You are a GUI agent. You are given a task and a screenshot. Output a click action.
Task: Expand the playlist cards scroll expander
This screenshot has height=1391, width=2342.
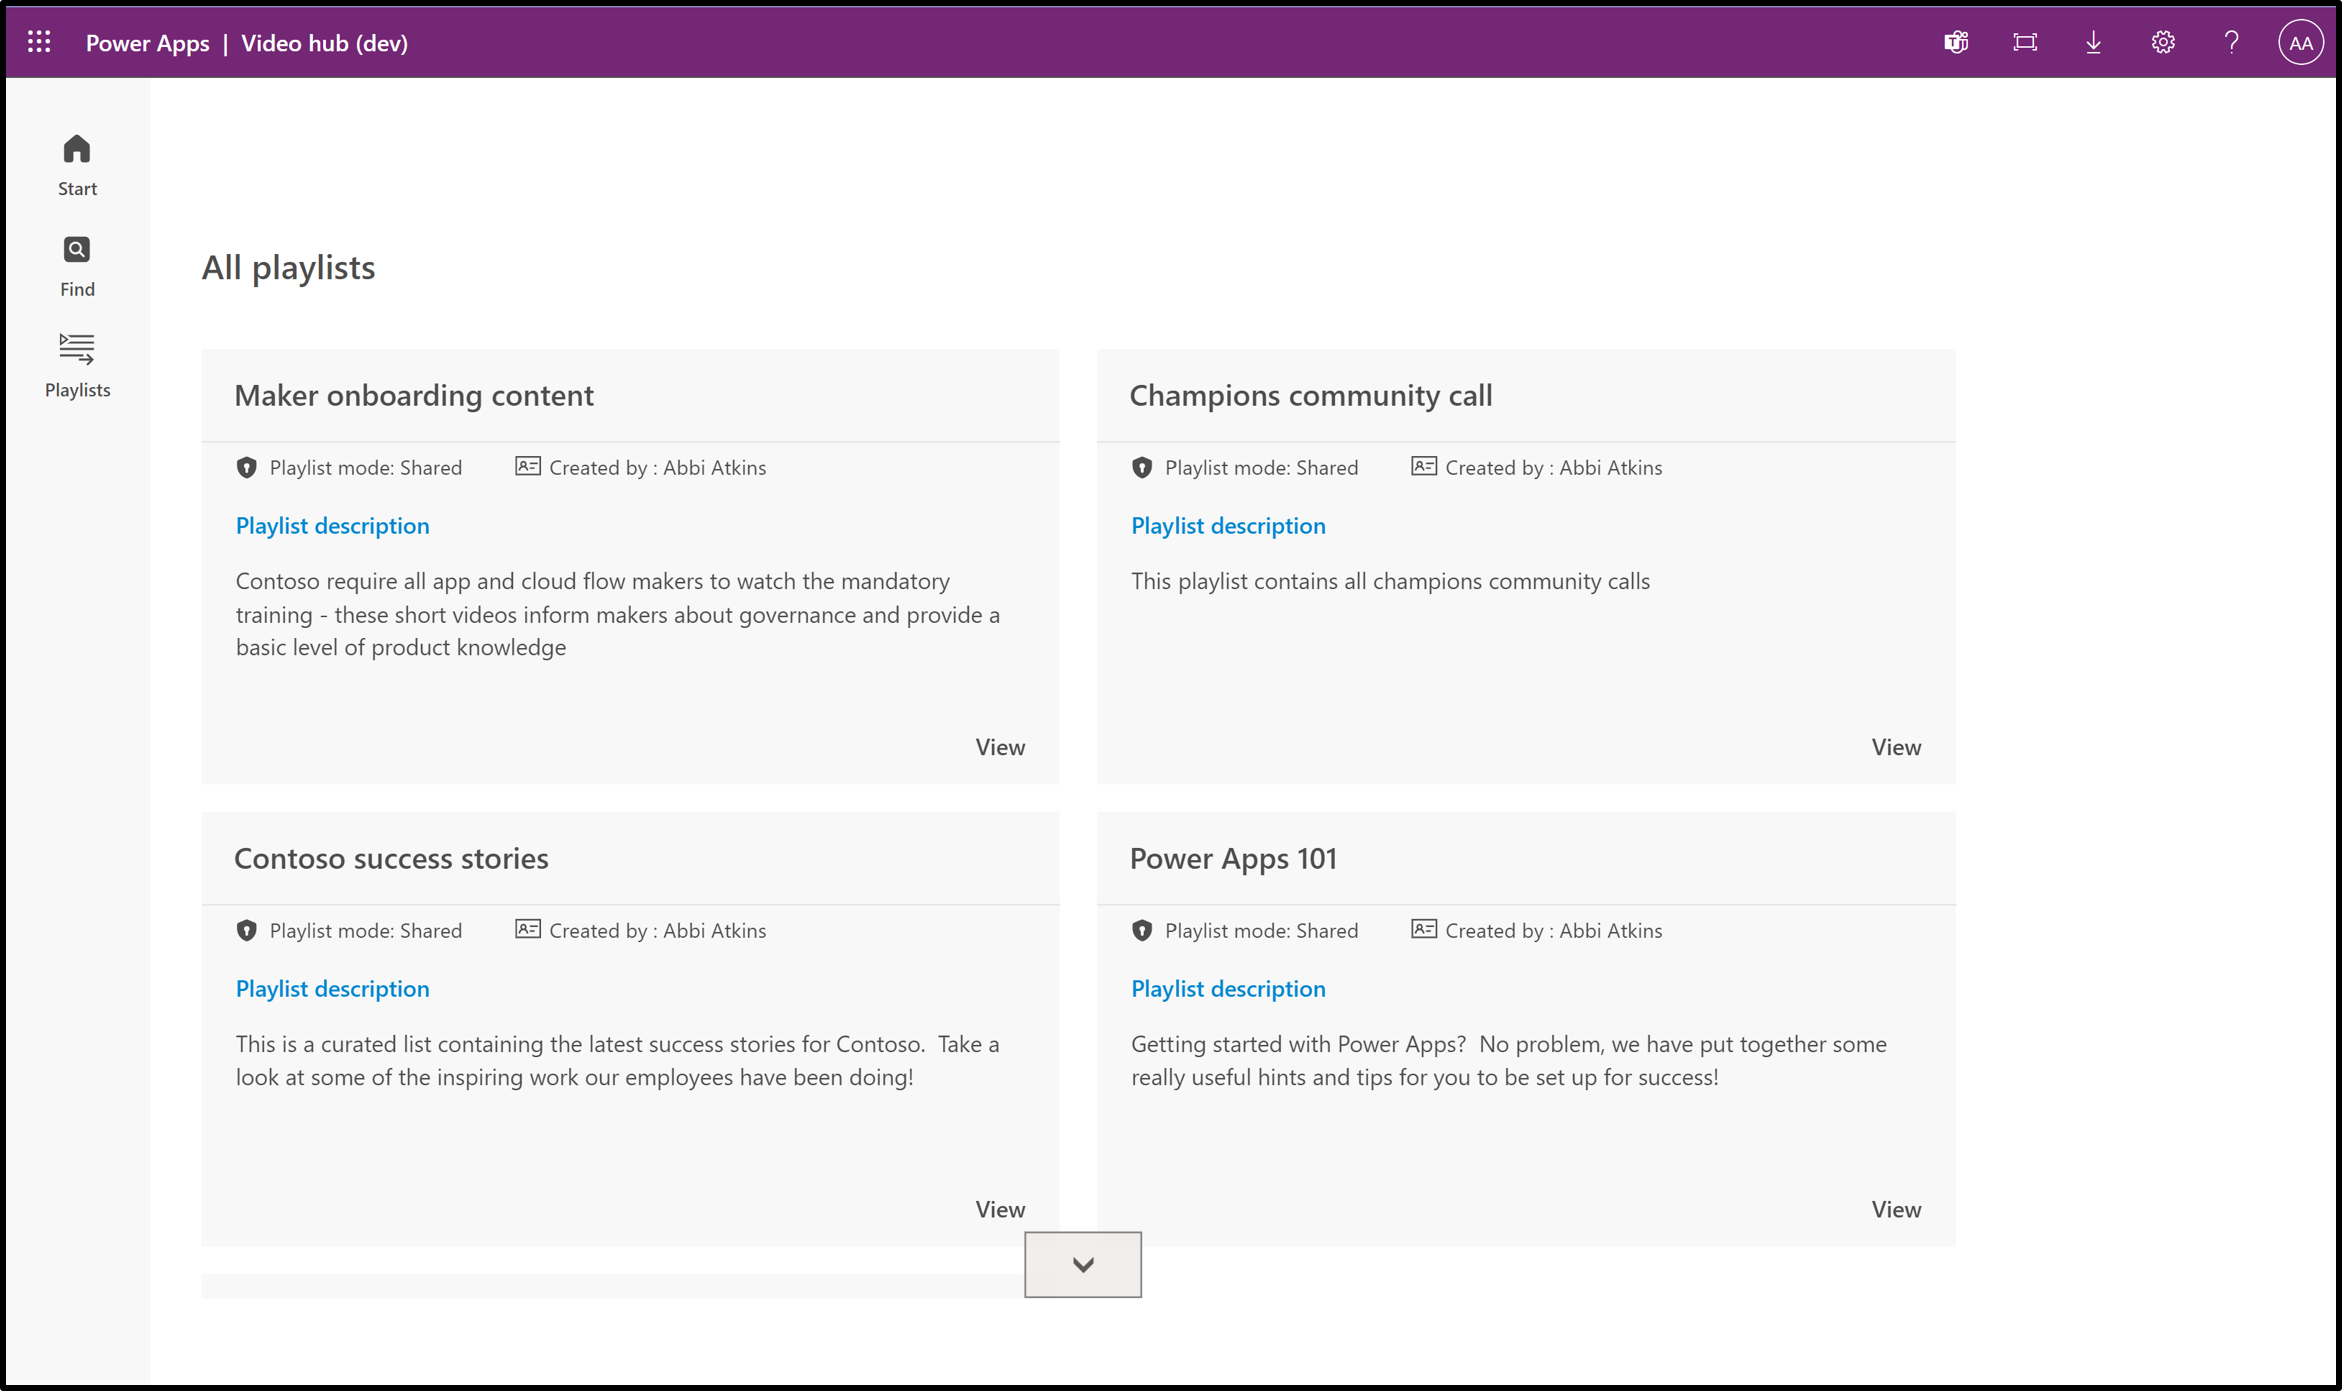tap(1082, 1263)
